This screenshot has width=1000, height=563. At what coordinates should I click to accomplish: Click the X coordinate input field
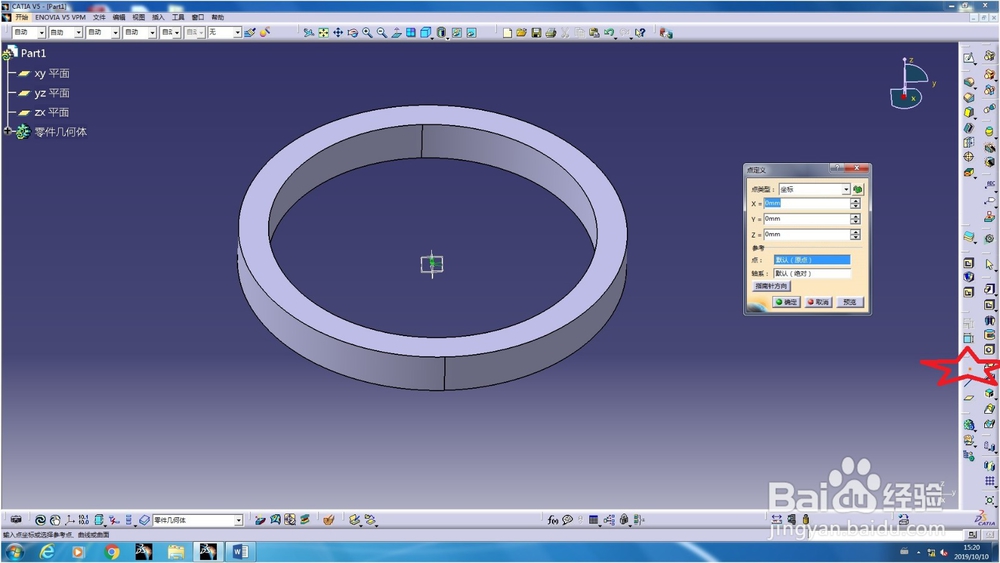(807, 203)
